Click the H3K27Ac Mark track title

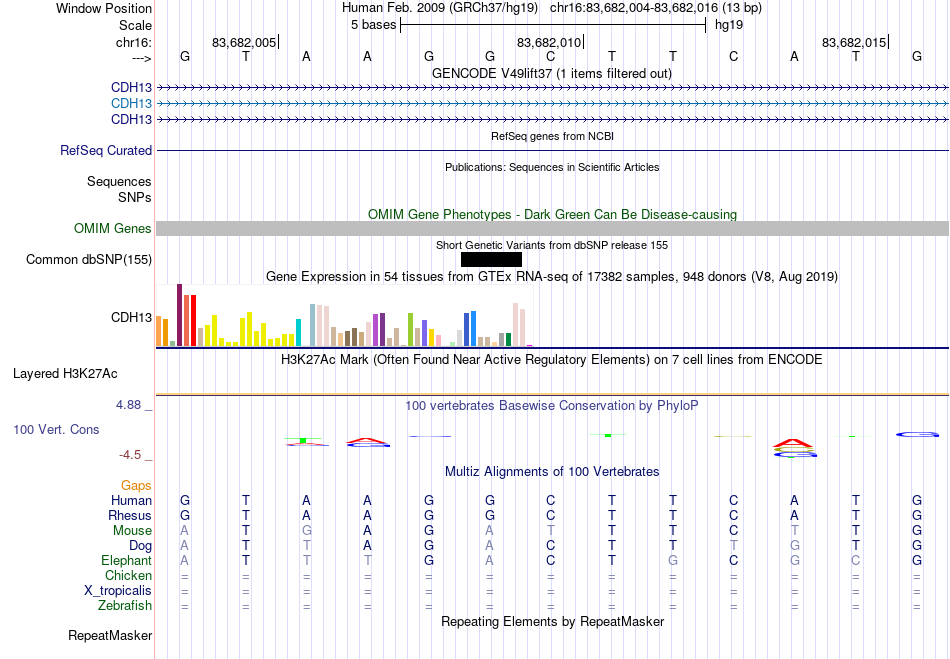(552, 360)
